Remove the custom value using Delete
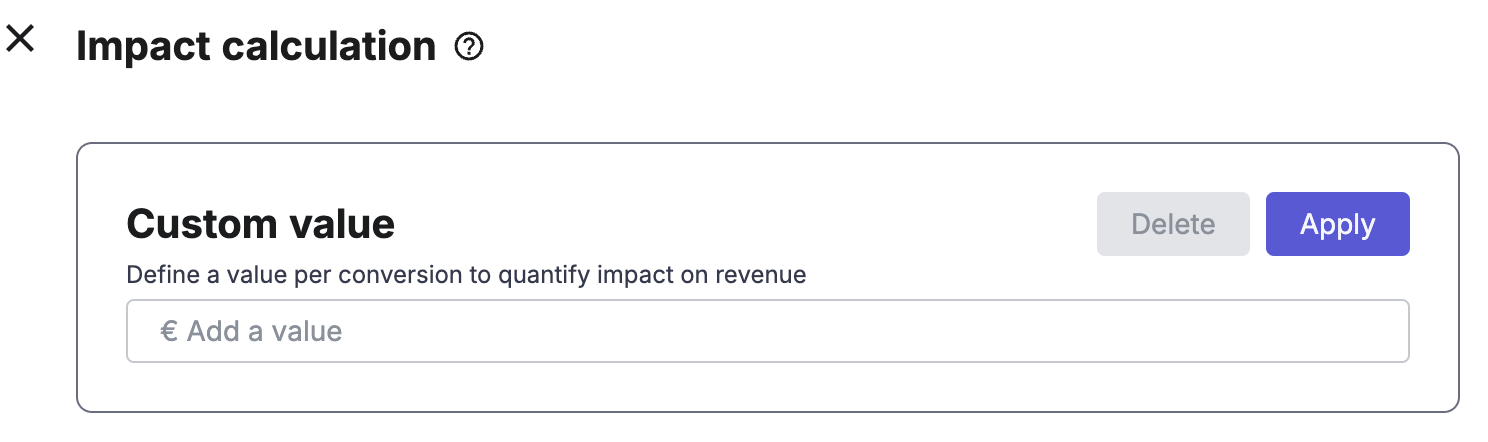Screen dimensions: 1488x442 (1173, 224)
